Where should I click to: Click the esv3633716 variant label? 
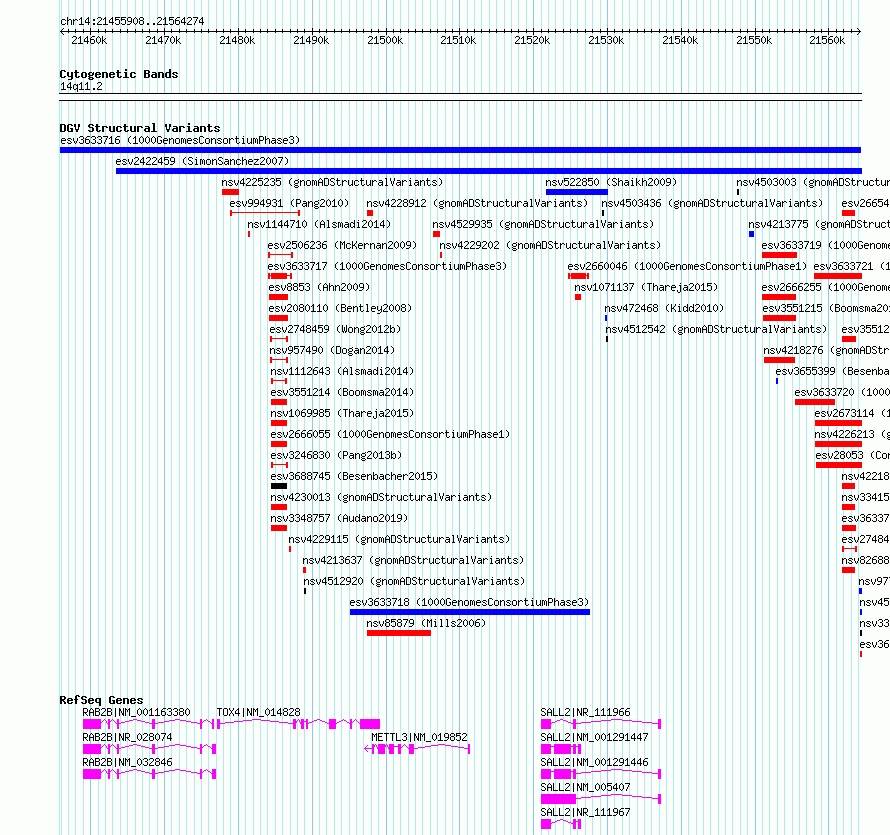[x=180, y=140]
